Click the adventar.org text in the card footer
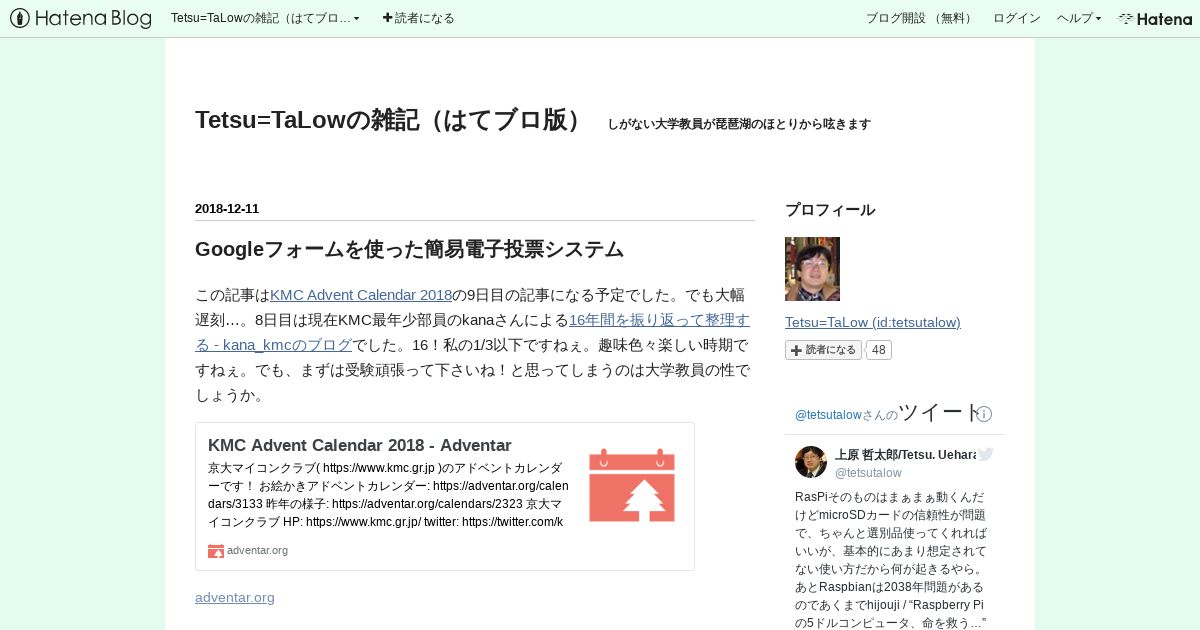 pyautogui.click(x=257, y=550)
